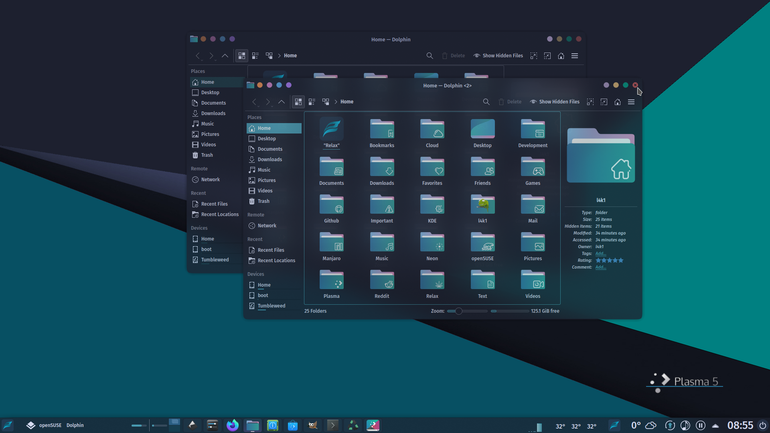Open search in front Dolphin window

click(x=486, y=102)
